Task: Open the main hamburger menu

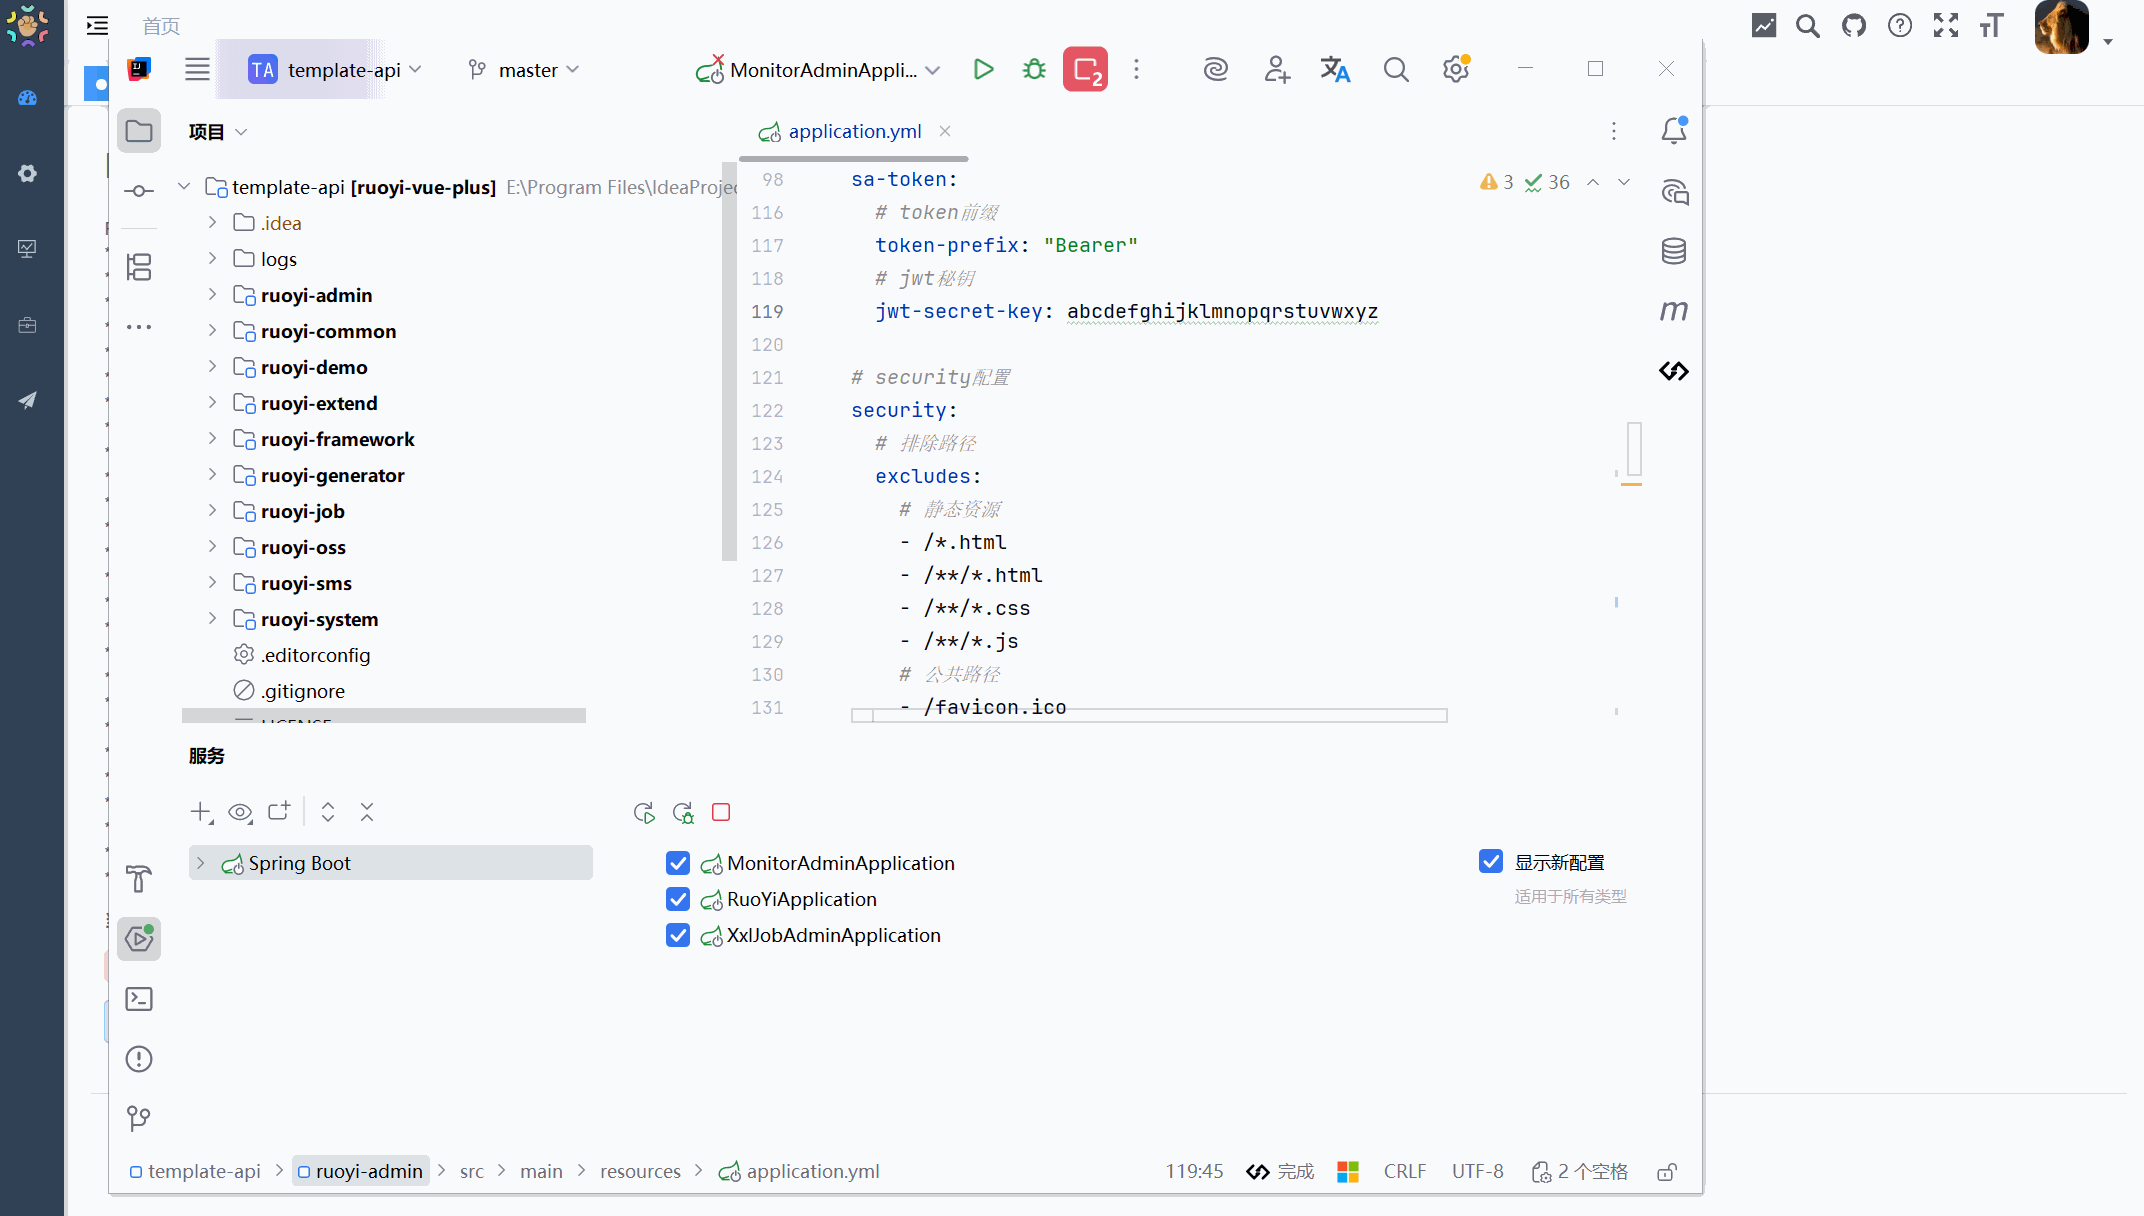Action: 197,69
